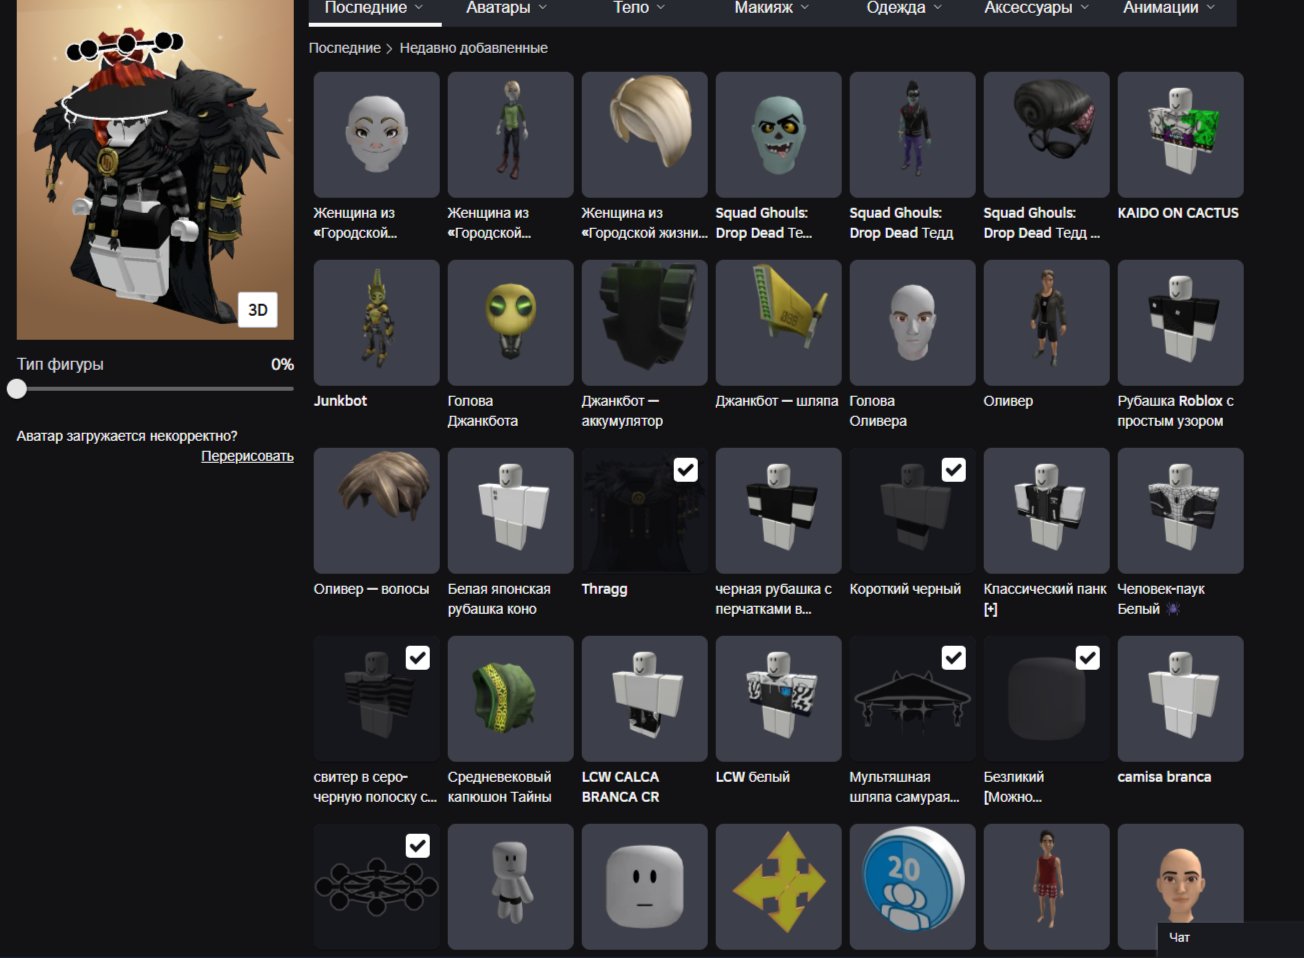Select the blonde hair Женщина из Городской жизни item
This screenshot has height=958, width=1304.
coord(644,134)
